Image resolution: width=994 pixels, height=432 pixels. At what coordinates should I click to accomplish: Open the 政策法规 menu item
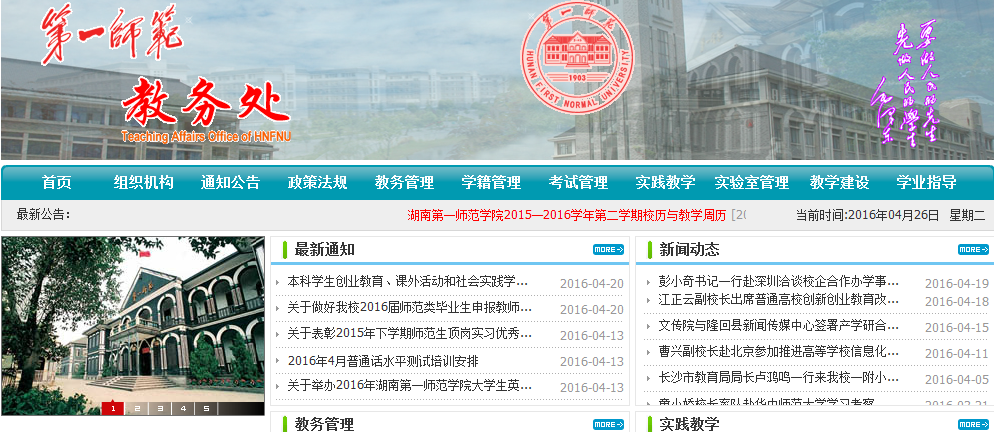coord(317,183)
